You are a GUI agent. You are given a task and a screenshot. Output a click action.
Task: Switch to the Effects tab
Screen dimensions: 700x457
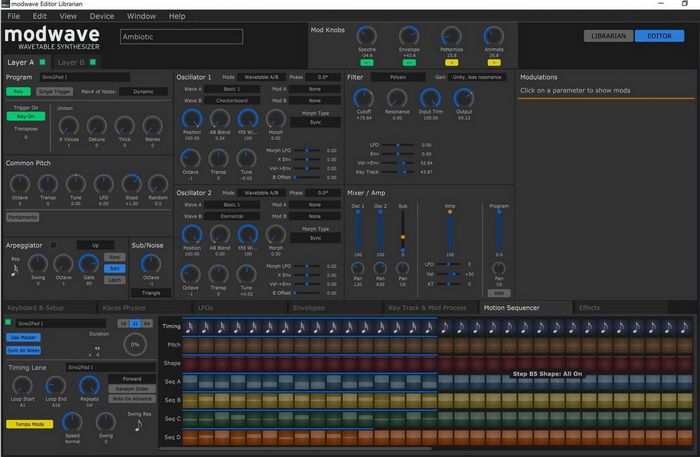coord(621,308)
